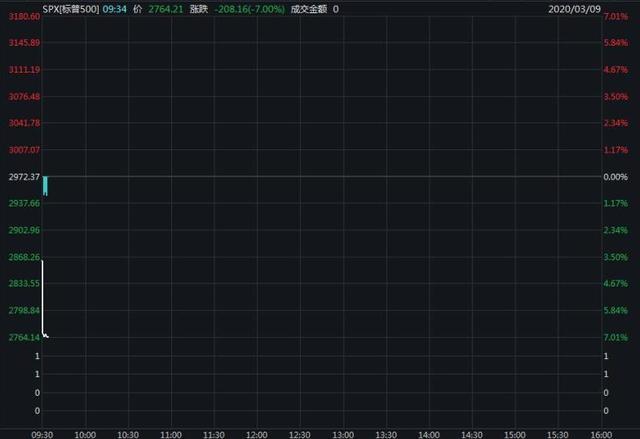Click the date 2020/03/09
Viewport: 640px width, 439px height.
coord(574,9)
